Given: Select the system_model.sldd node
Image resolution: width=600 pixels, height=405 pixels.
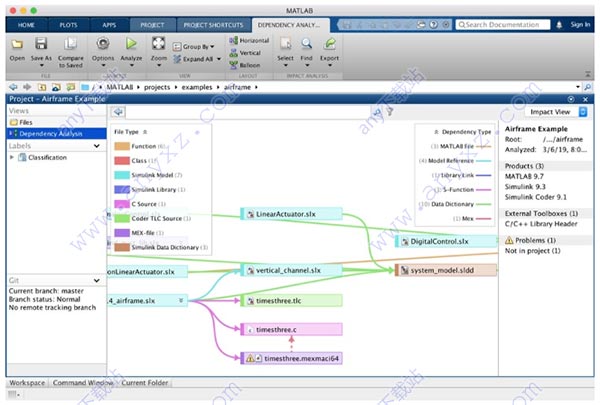Looking at the screenshot, I should tap(446, 270).
